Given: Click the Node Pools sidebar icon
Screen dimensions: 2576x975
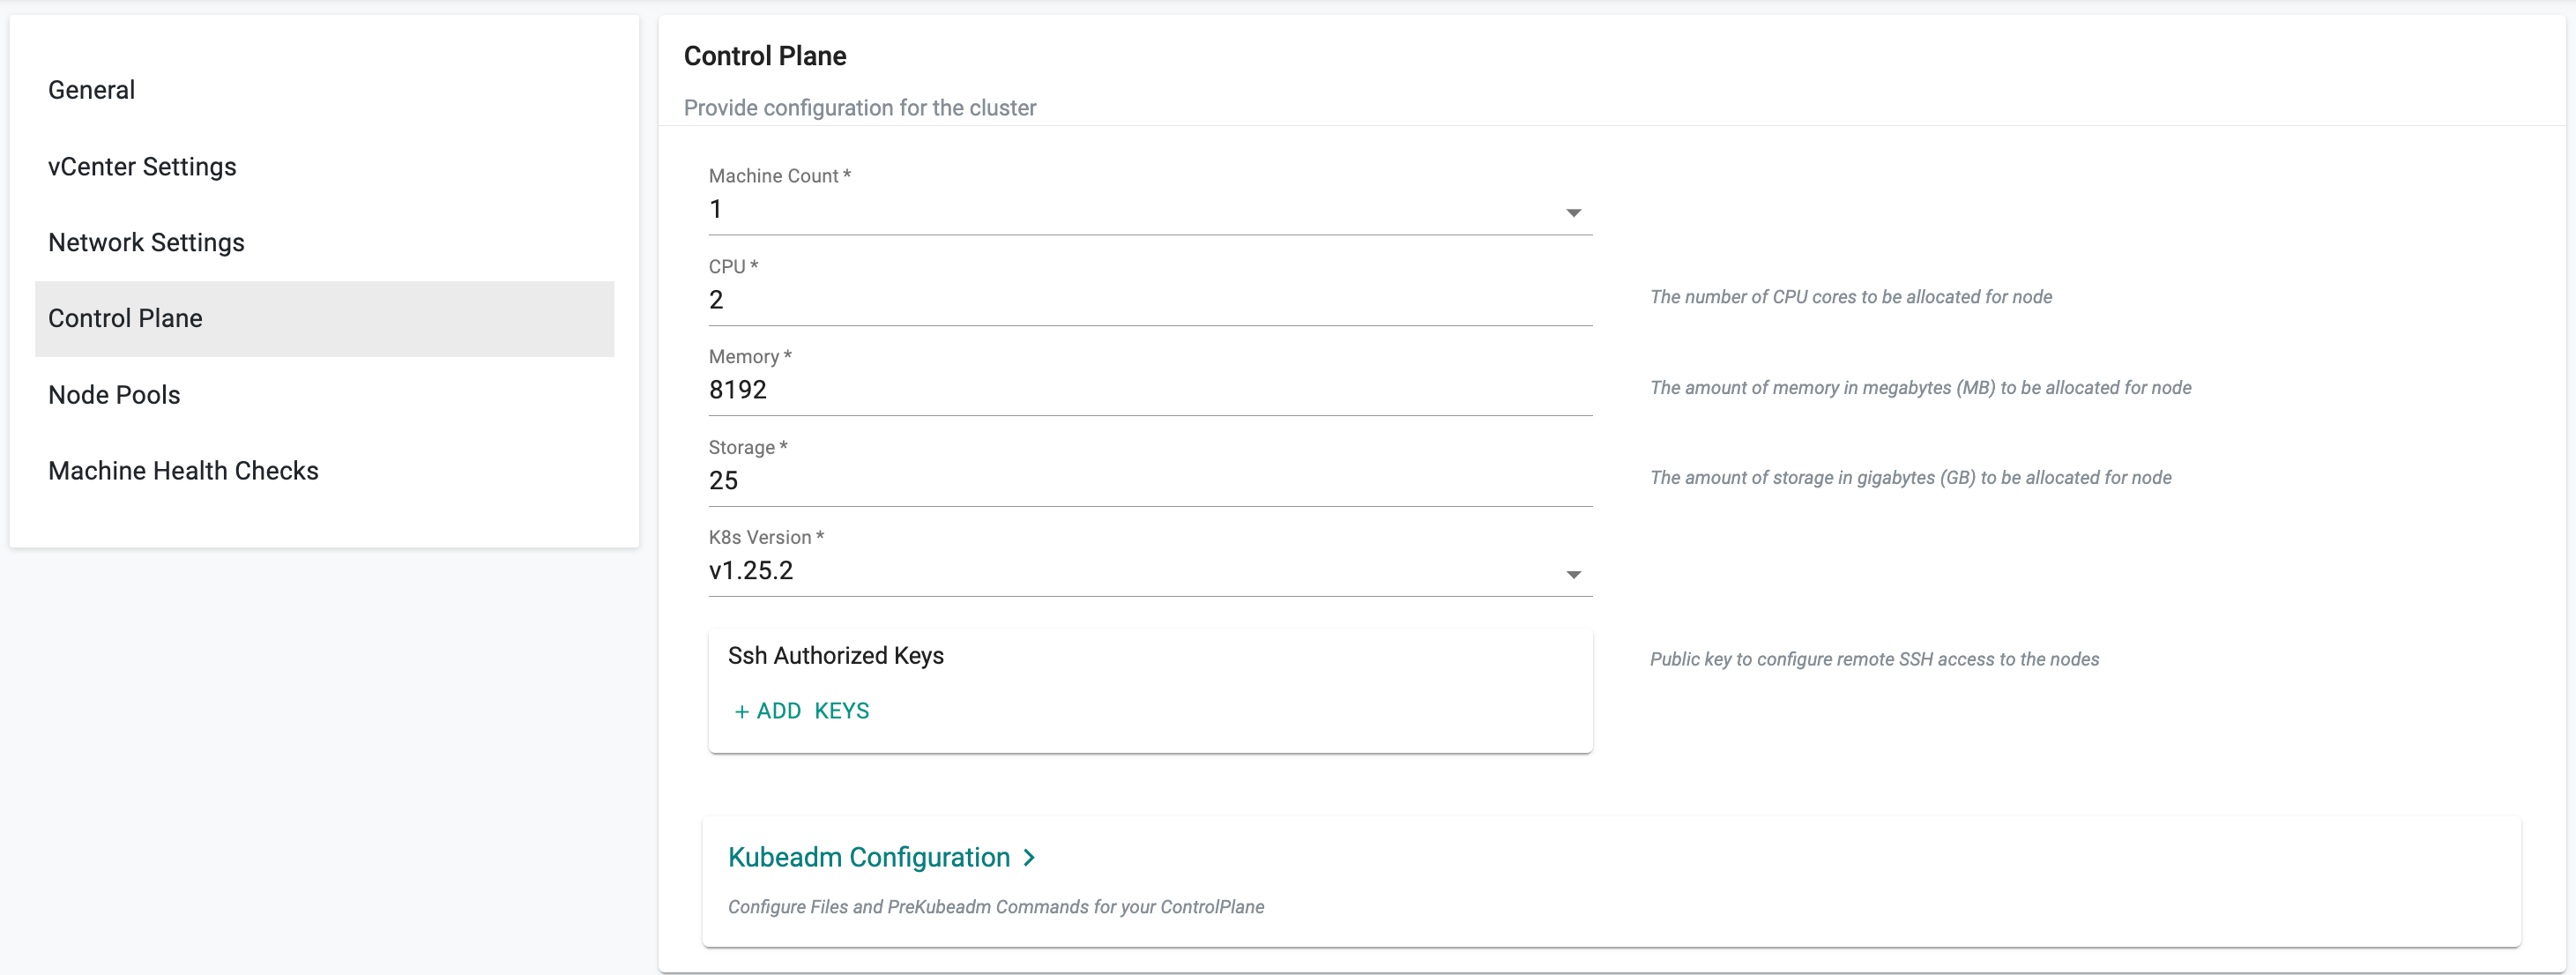Looking at the screenshot, I should [x=114, y=394].
